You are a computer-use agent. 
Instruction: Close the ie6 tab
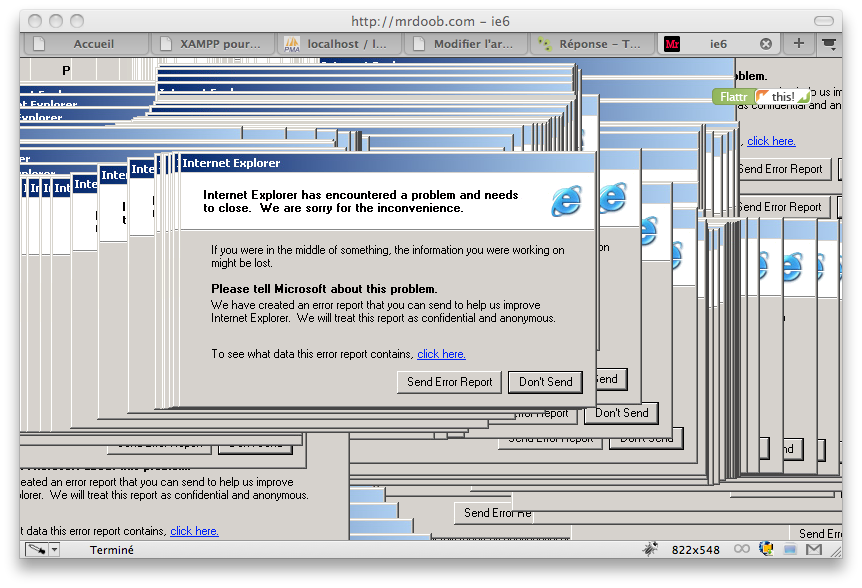coord(765,44)
